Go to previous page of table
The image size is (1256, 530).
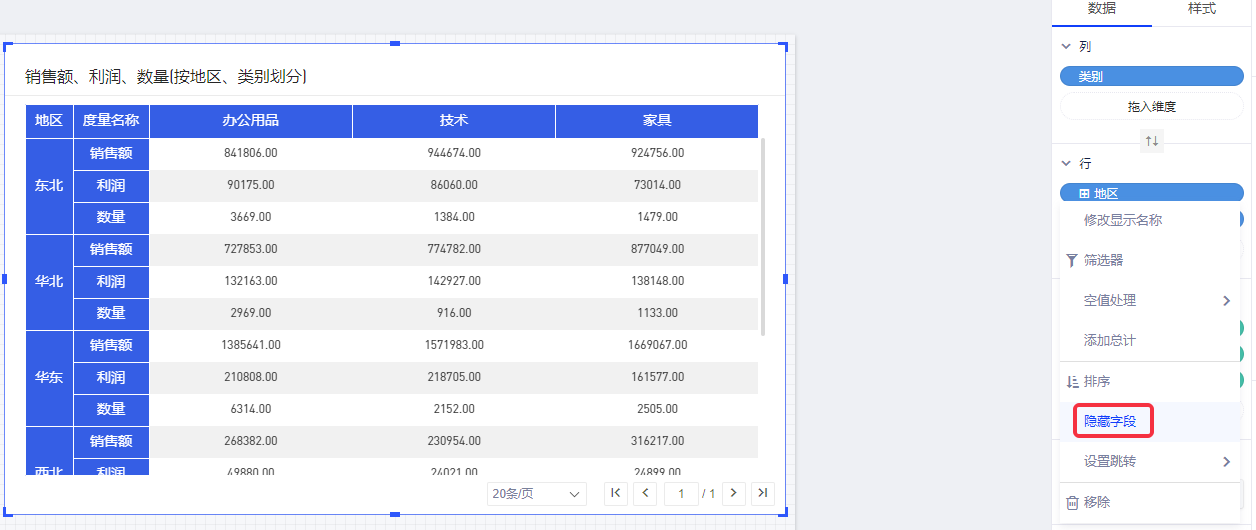click(x=646, y=493)
